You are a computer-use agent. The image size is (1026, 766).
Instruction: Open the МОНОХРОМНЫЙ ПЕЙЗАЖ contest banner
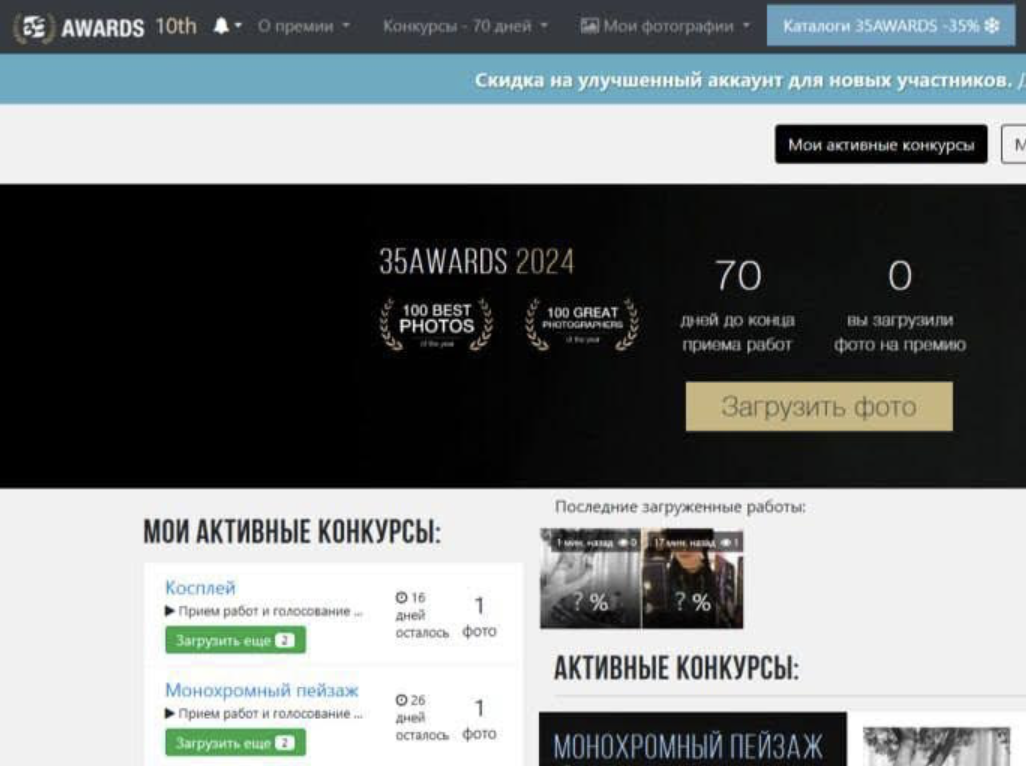[692, 739]
